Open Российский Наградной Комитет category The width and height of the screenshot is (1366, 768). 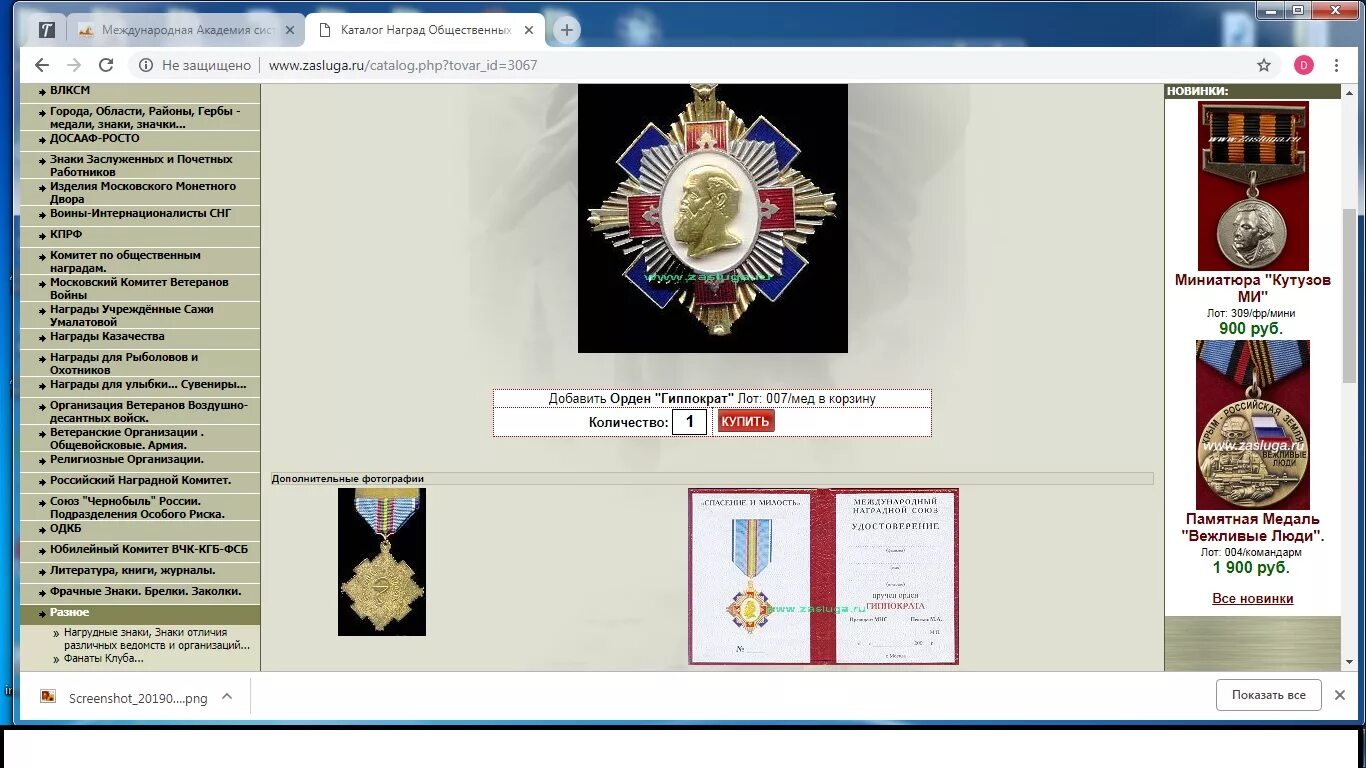click(140, 480)
